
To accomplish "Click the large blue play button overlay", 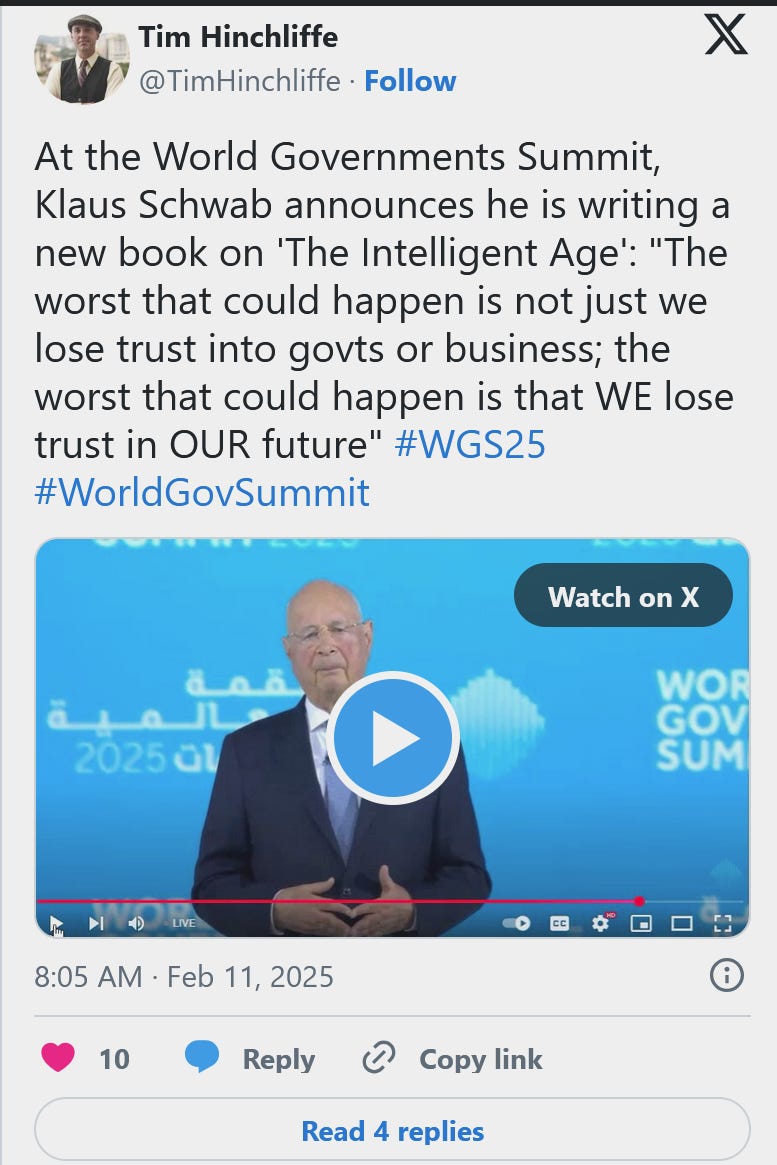I will pos(392,737).
